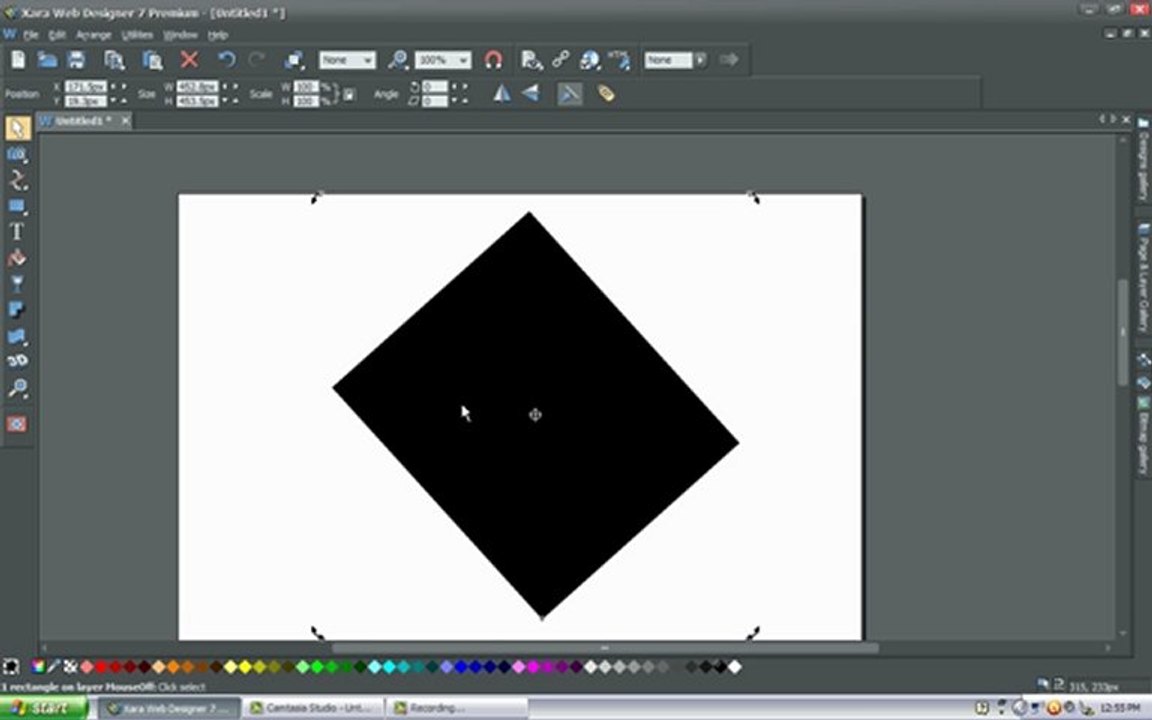The height and width of the screenshot is (720, 1152).
Task: Flip the object vertically
Action: 530,93
